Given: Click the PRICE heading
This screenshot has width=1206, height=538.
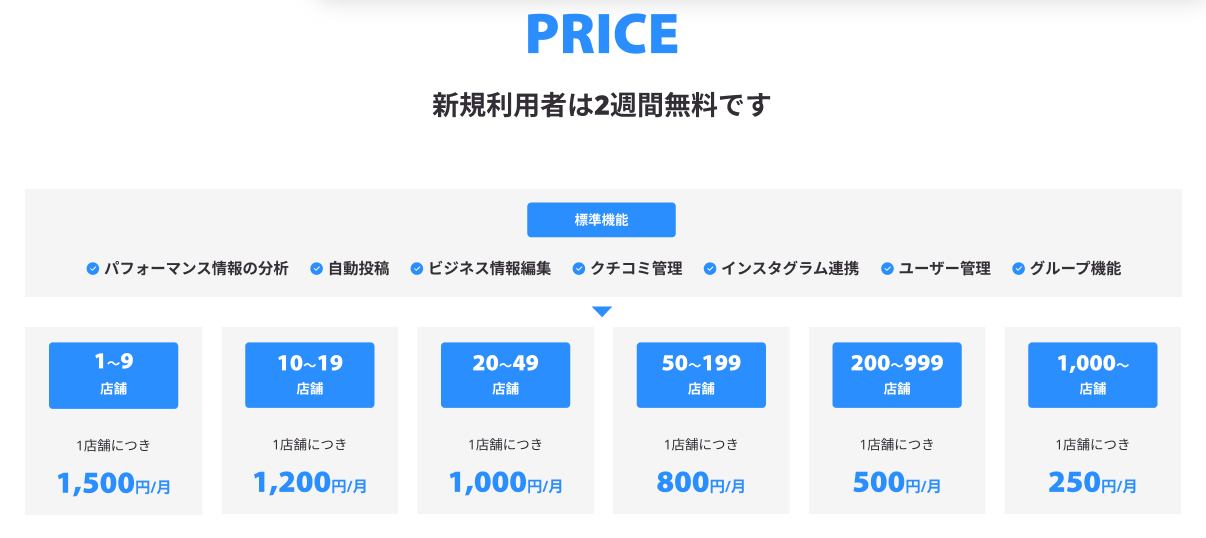Looking at the screenshot, I should click(602, 34).
